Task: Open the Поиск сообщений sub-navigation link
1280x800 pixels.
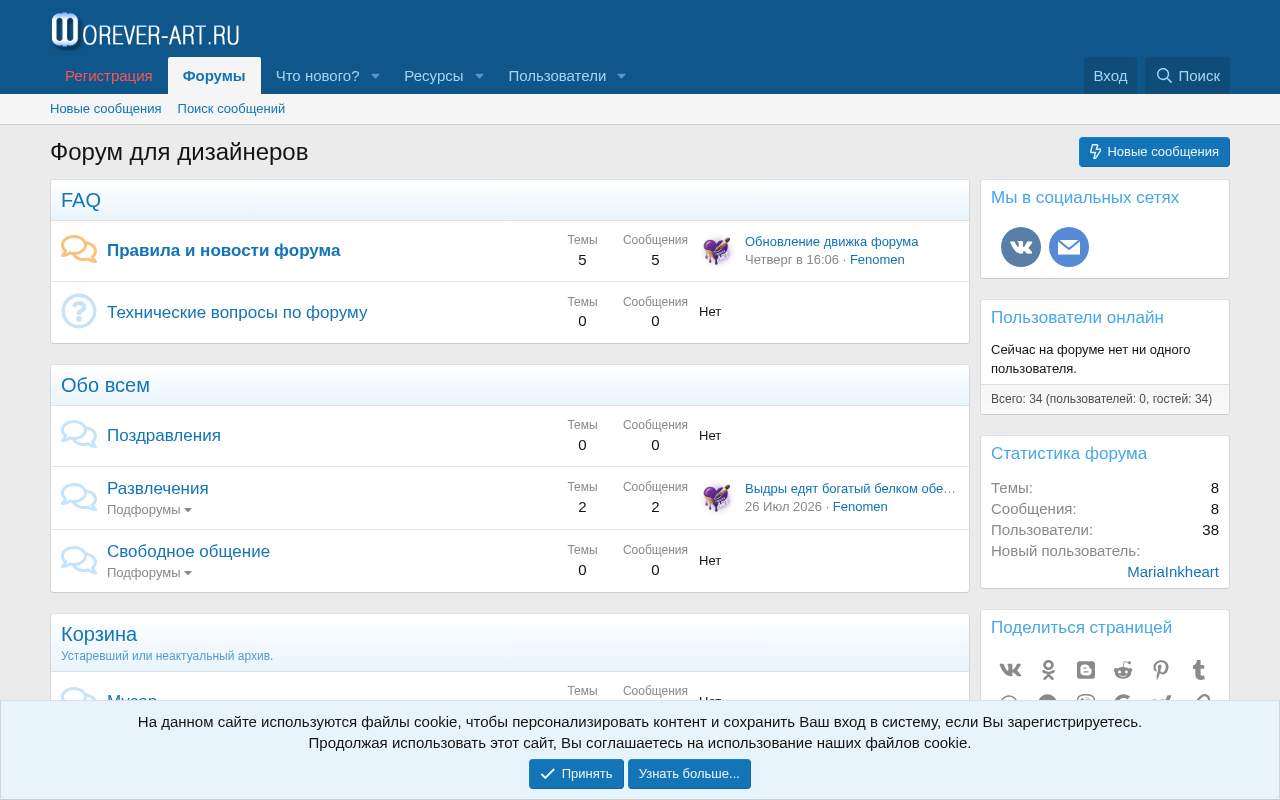Action: [231, 109]
